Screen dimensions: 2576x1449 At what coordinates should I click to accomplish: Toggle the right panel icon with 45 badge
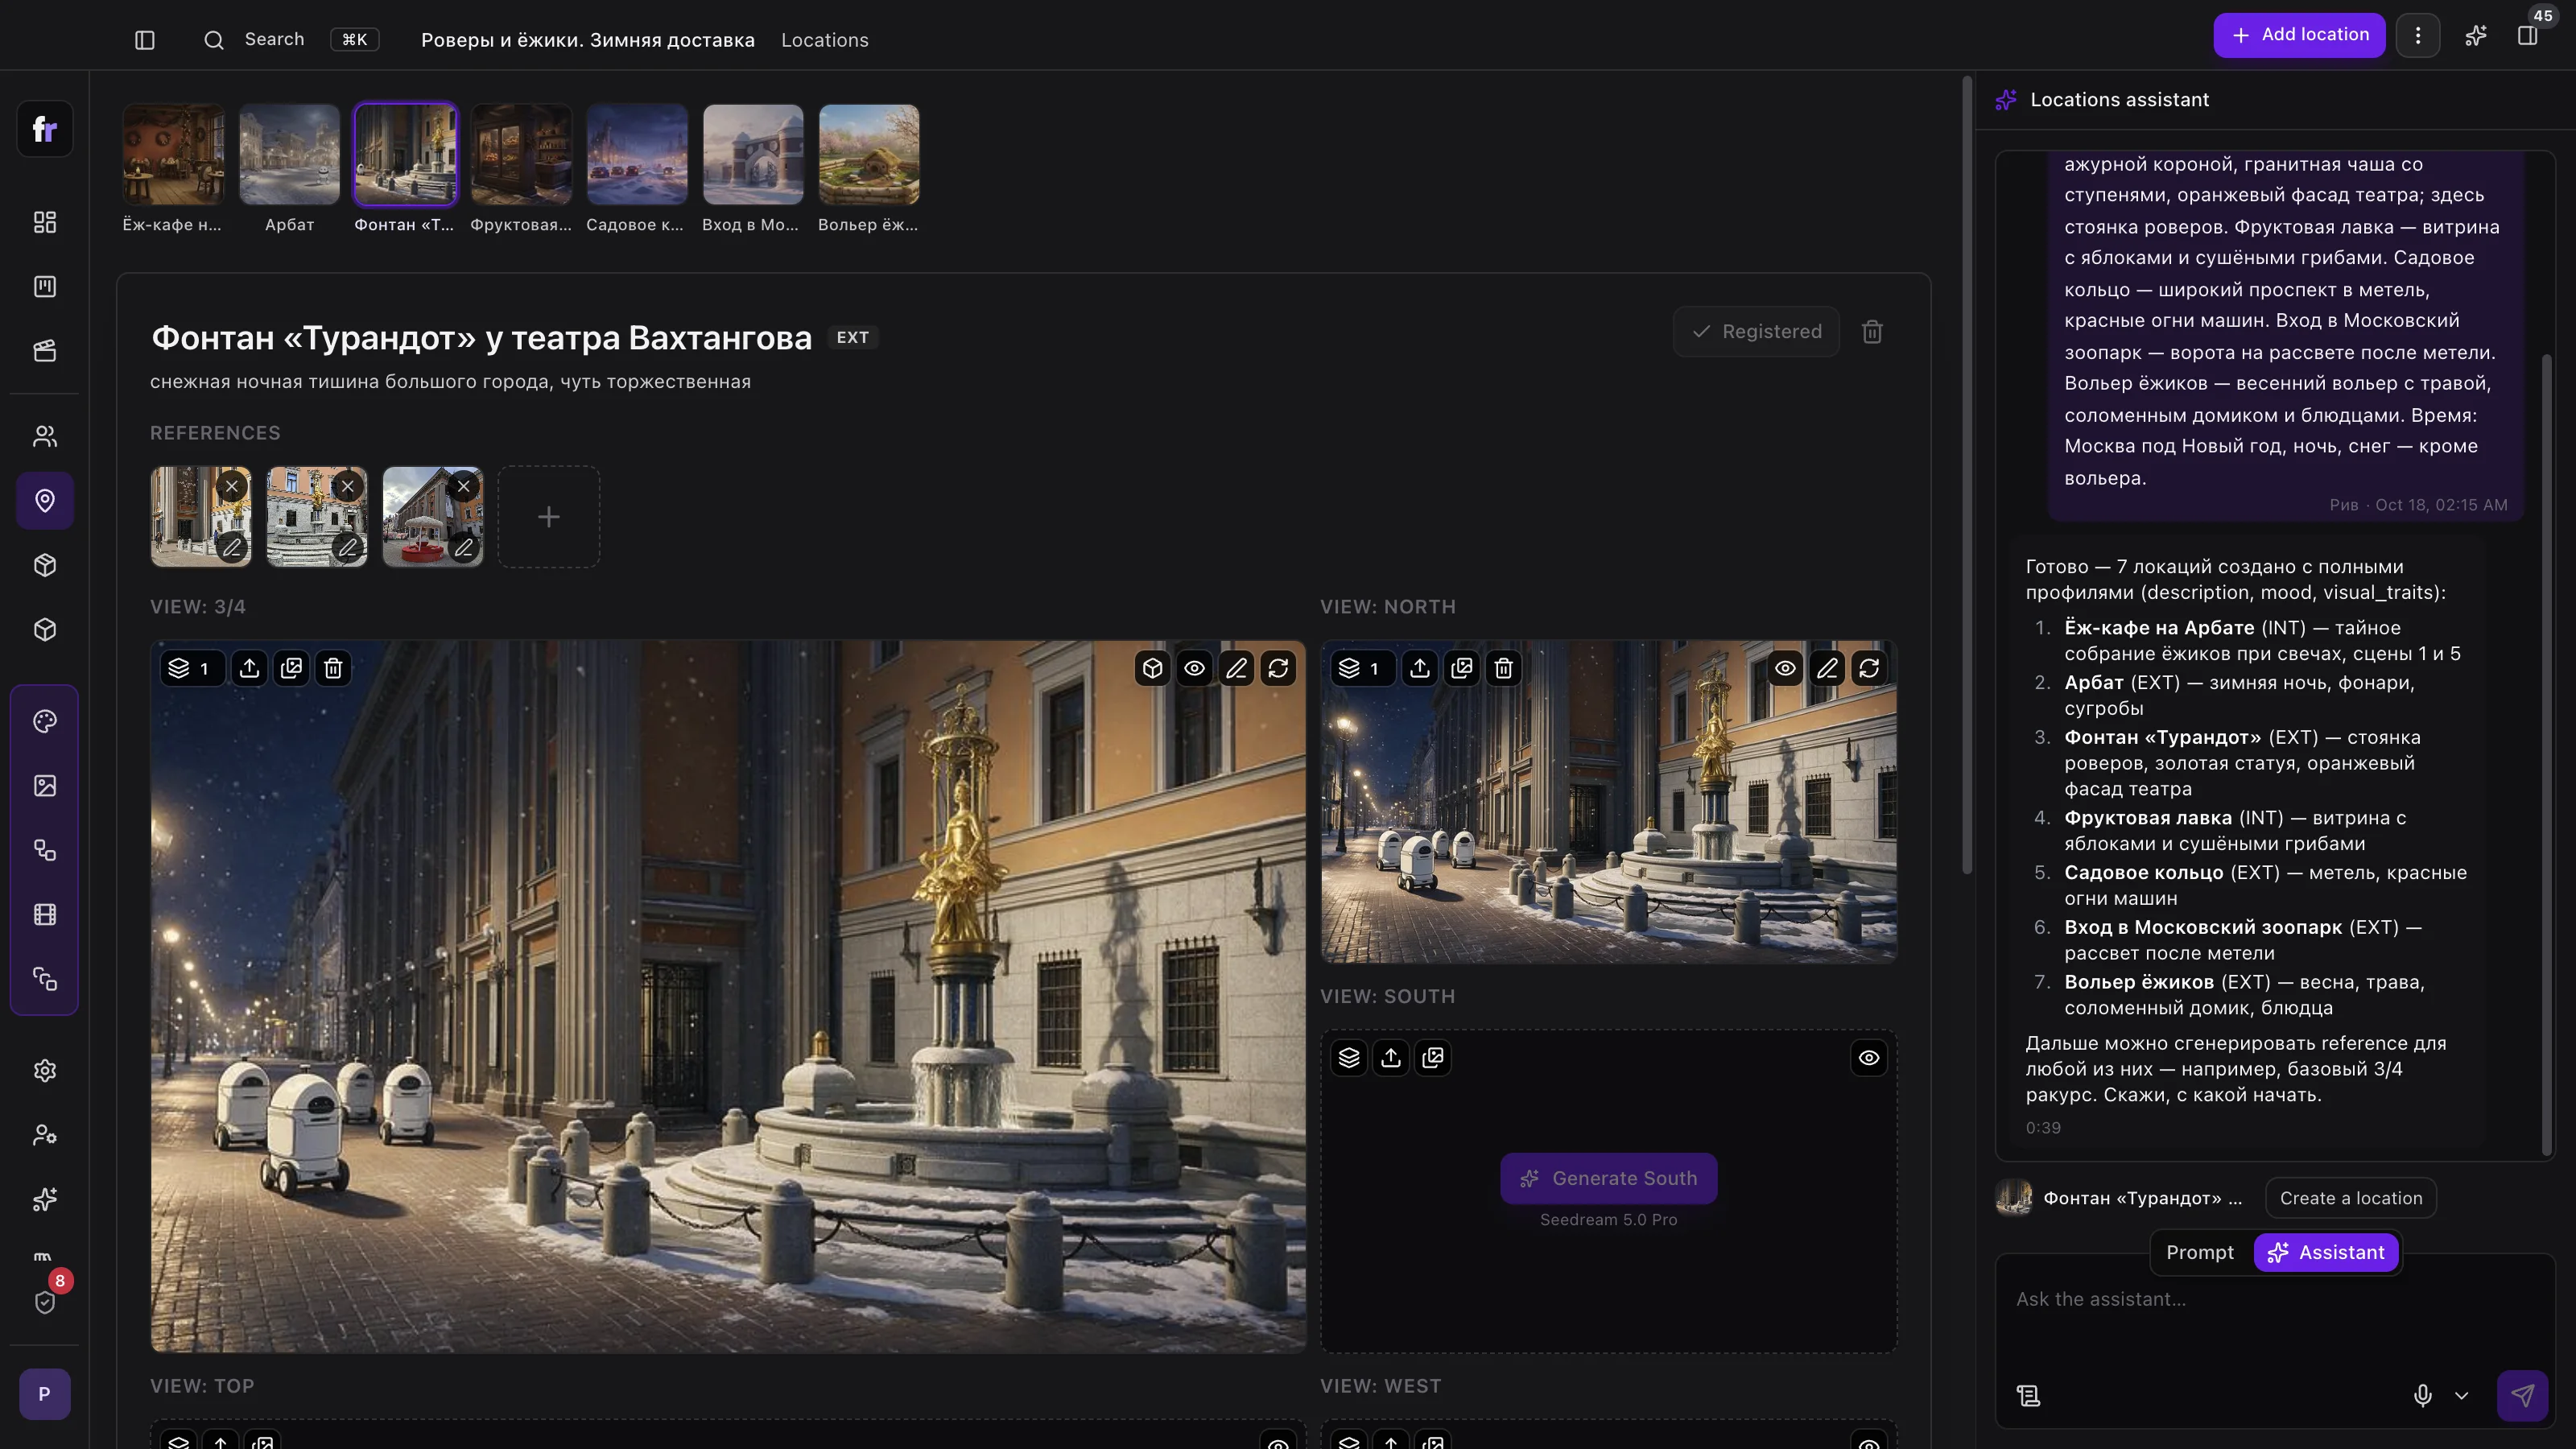click(x=2529, y=36)
